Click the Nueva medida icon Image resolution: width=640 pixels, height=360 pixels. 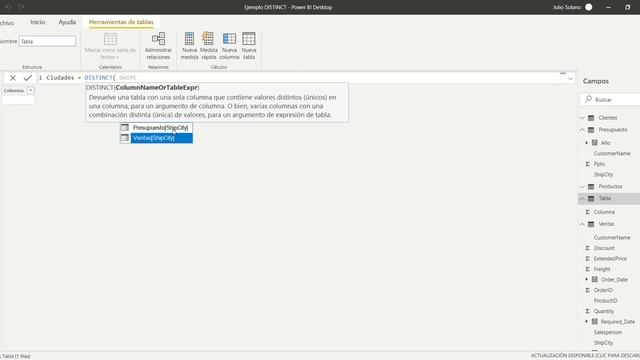[189, 38]
